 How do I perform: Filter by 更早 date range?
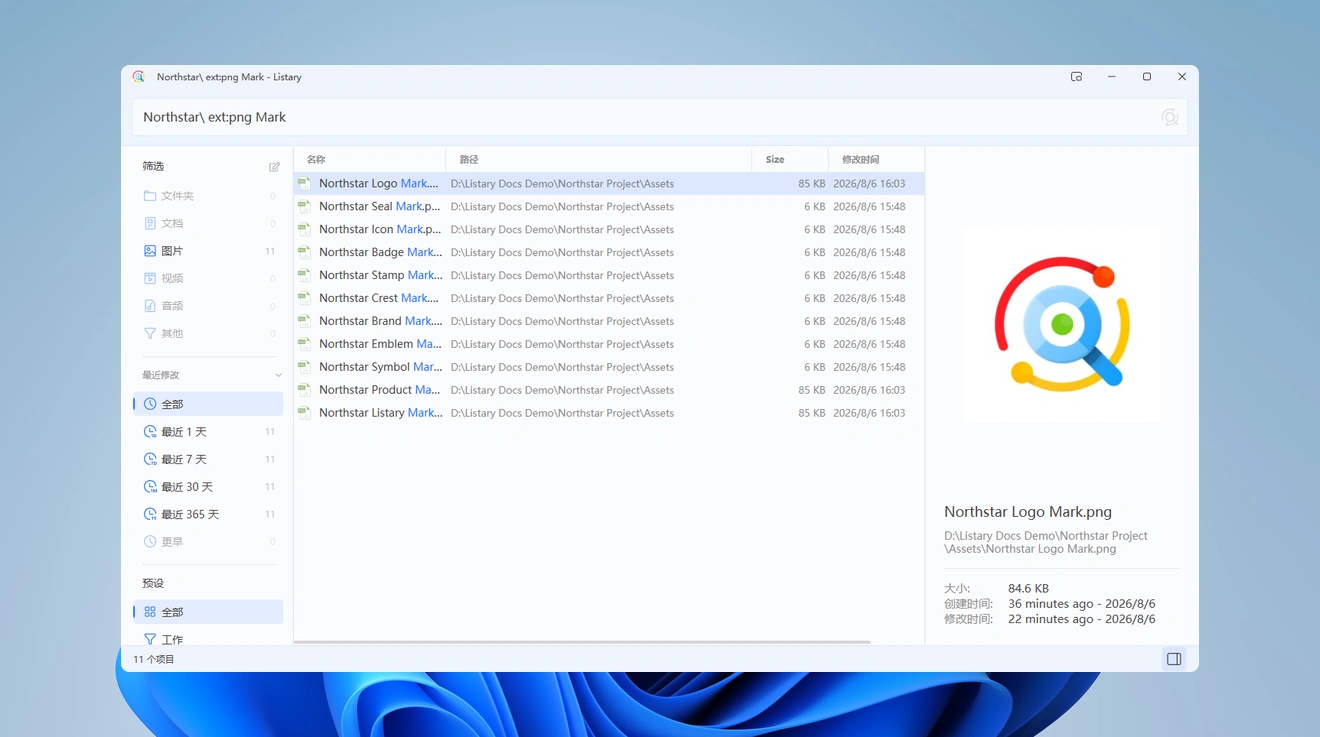[x=208, y=542]
